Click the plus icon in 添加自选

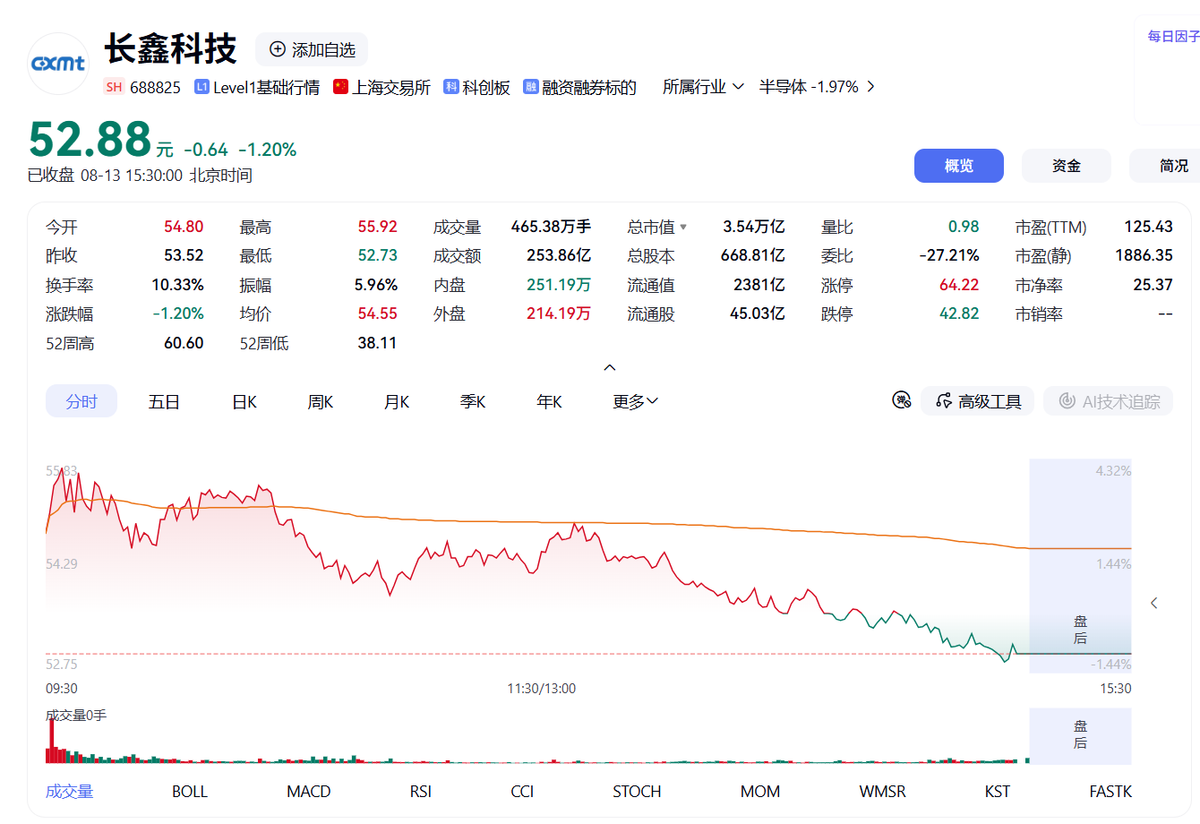coord(276,49)
